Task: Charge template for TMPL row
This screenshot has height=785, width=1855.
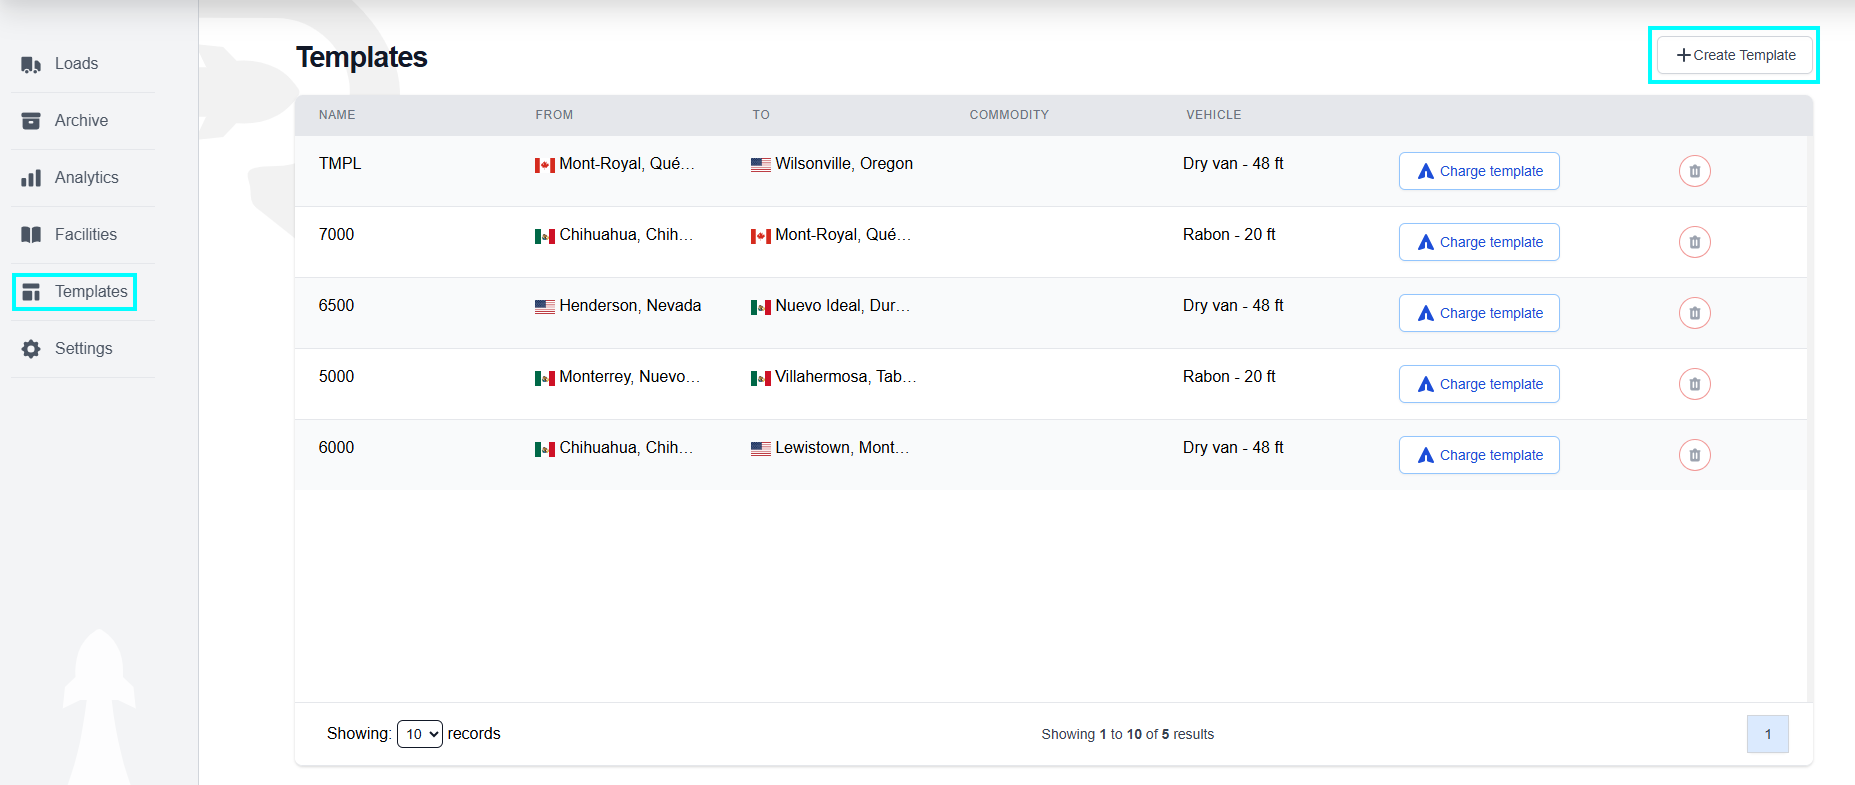Action: tap(1479, 171)
